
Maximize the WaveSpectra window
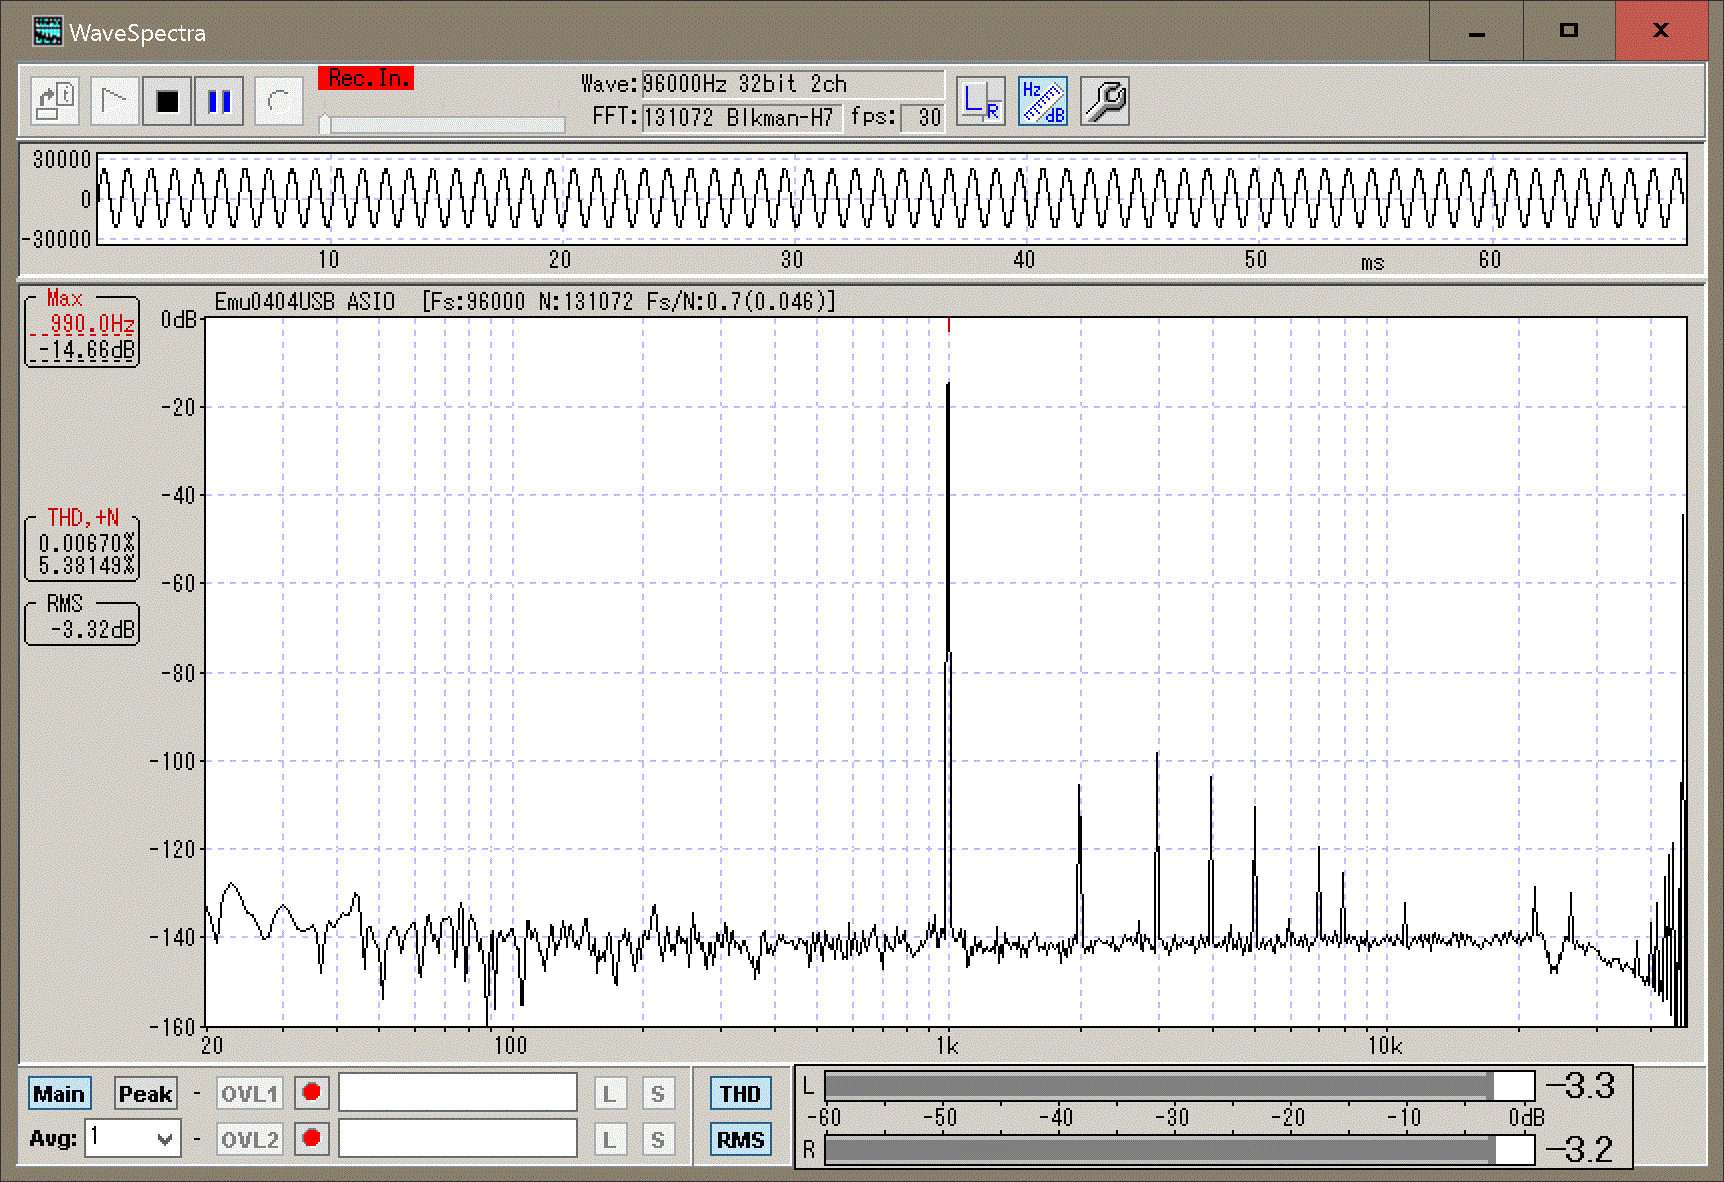(1569, 32)
